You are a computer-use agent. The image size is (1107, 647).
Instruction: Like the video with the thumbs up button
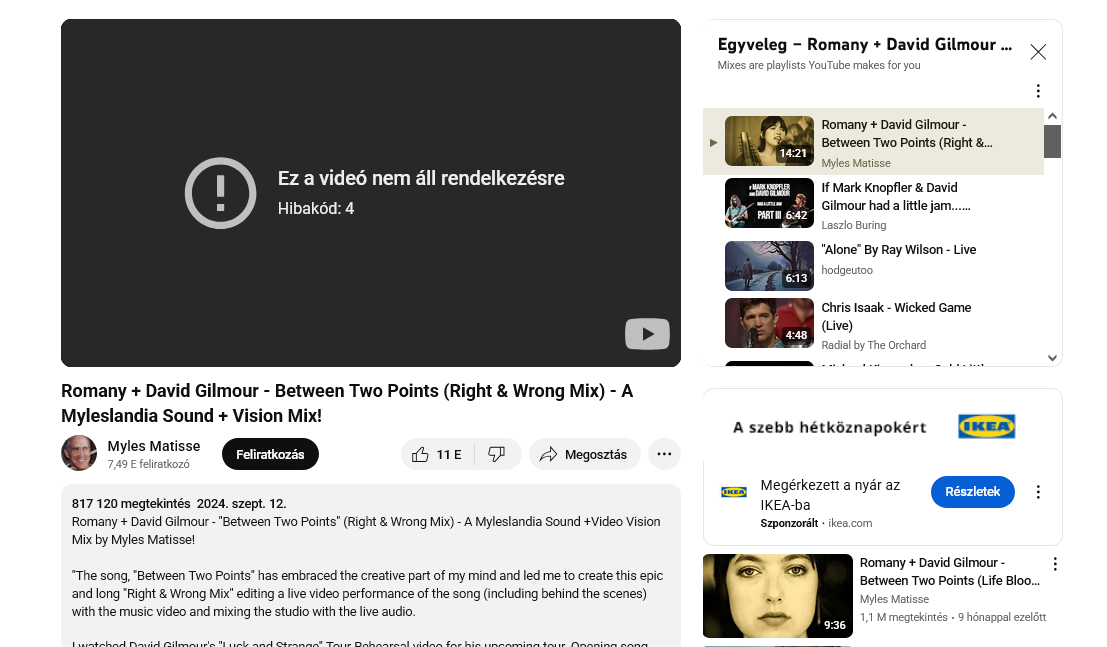coord(438,454)
